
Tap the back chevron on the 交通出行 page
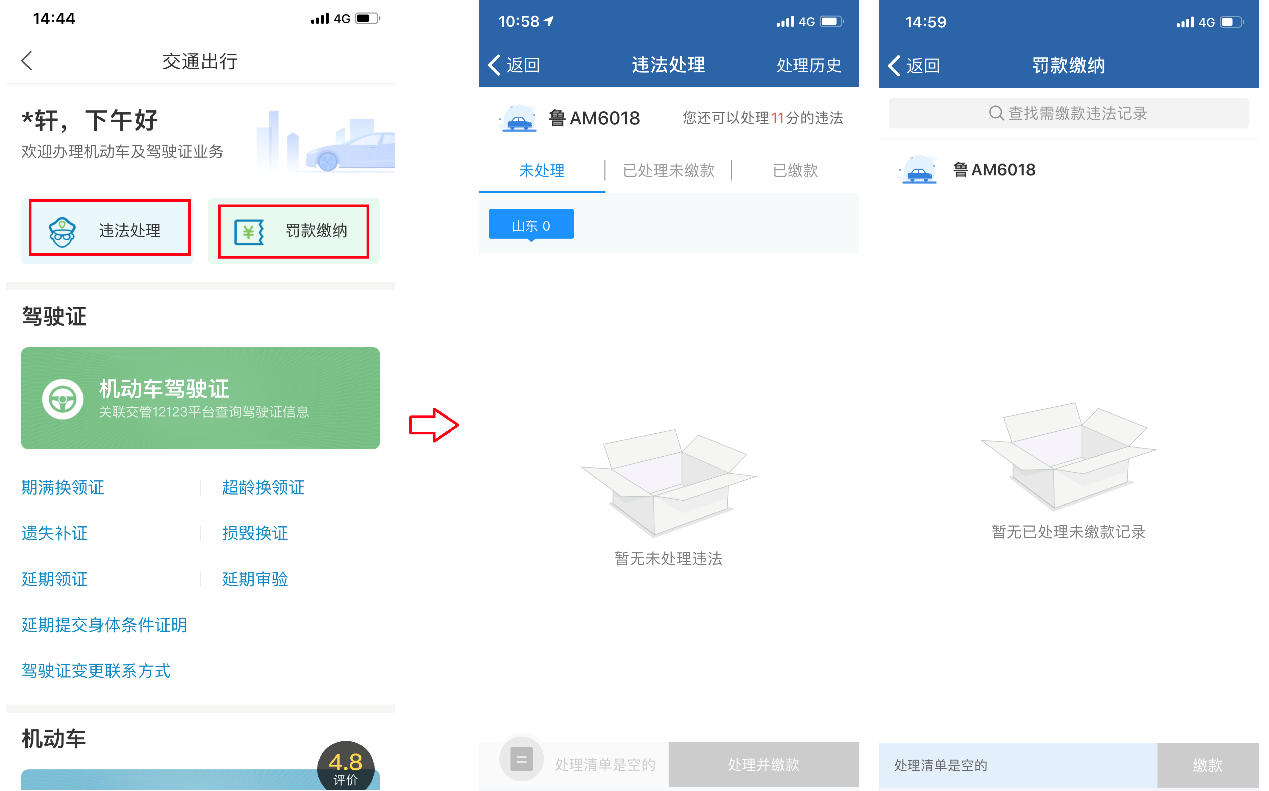click(x=27, y=61)
